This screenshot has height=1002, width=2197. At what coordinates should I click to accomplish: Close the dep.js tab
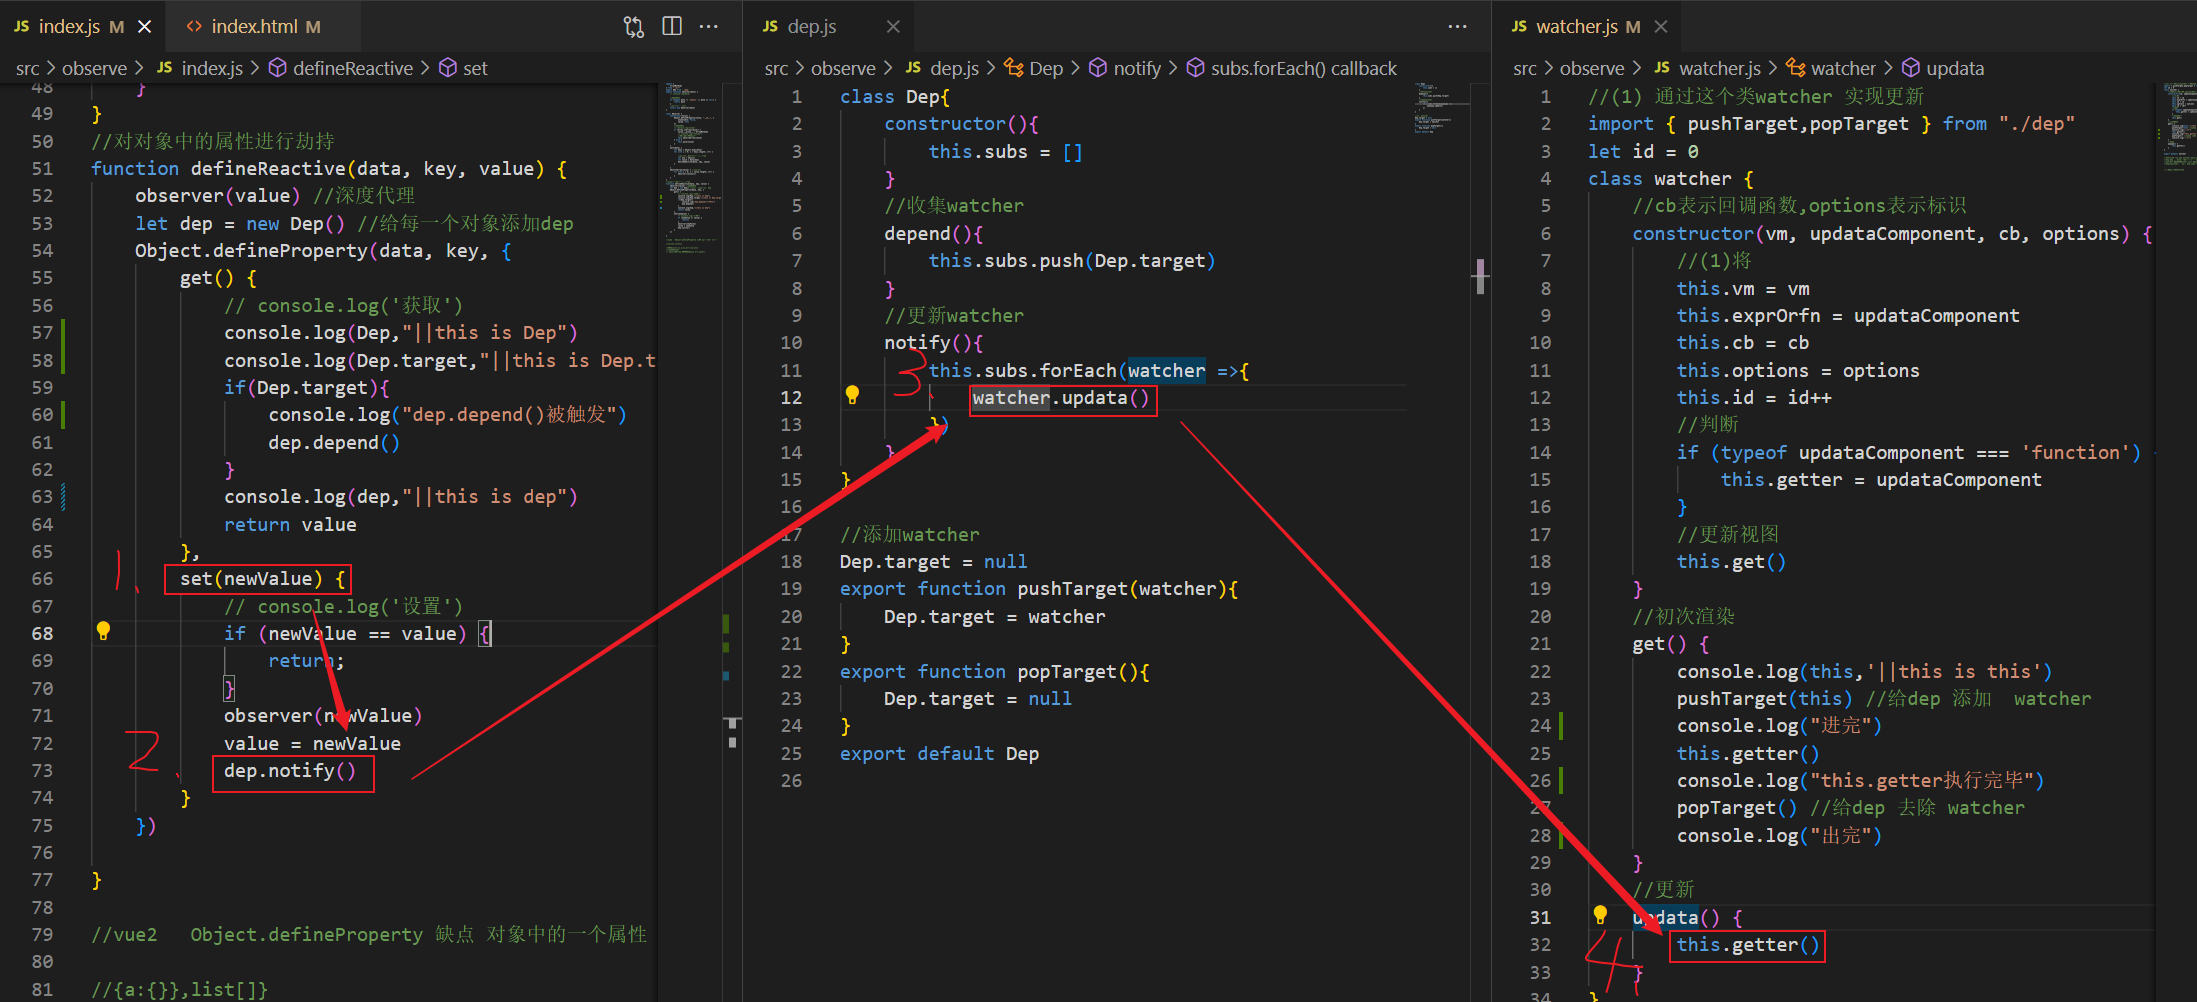click(x=893, y=27)
